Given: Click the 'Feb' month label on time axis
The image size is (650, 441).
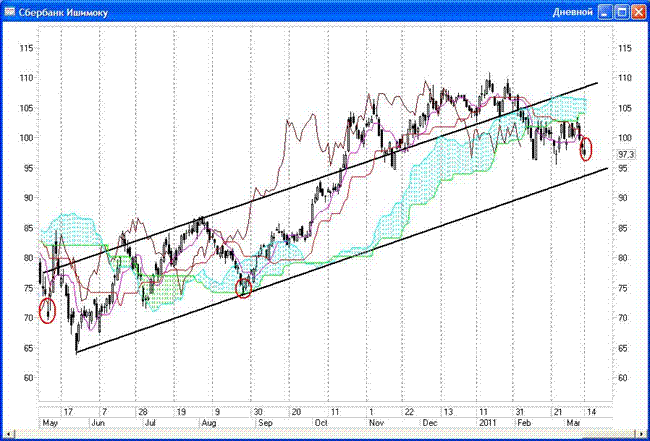Looking at the screenshot, I should (525, 423).
